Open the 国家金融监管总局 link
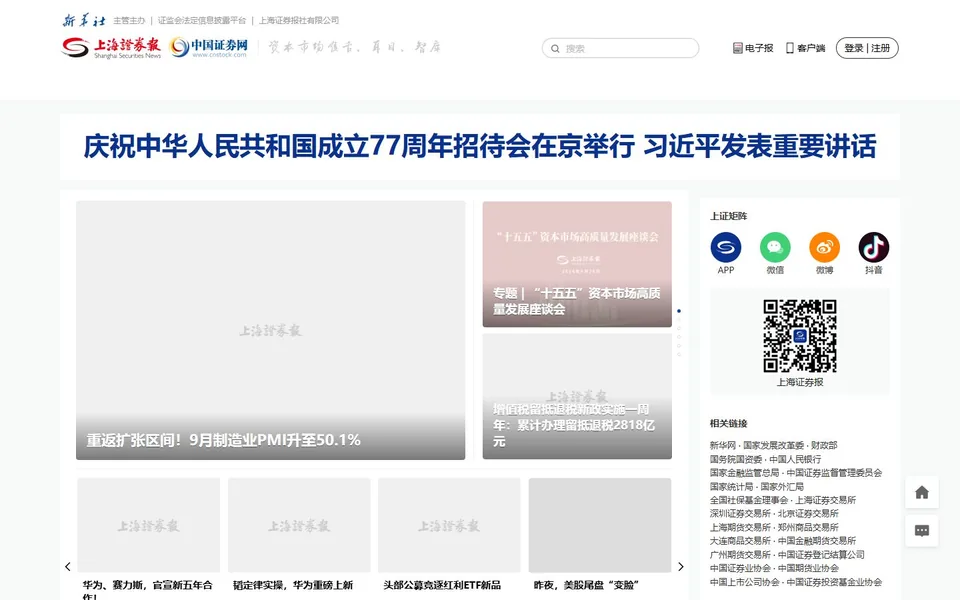Image resolution: width=960 pixels, height=600 pixels. 744,473
